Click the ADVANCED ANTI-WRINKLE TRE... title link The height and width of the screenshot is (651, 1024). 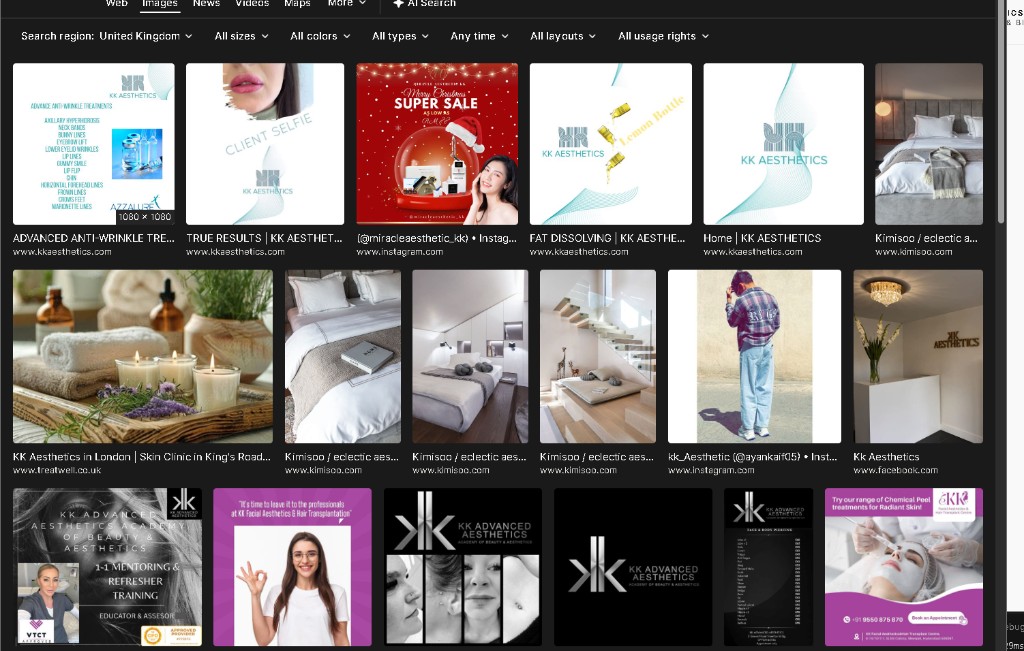tap(93, 238)
